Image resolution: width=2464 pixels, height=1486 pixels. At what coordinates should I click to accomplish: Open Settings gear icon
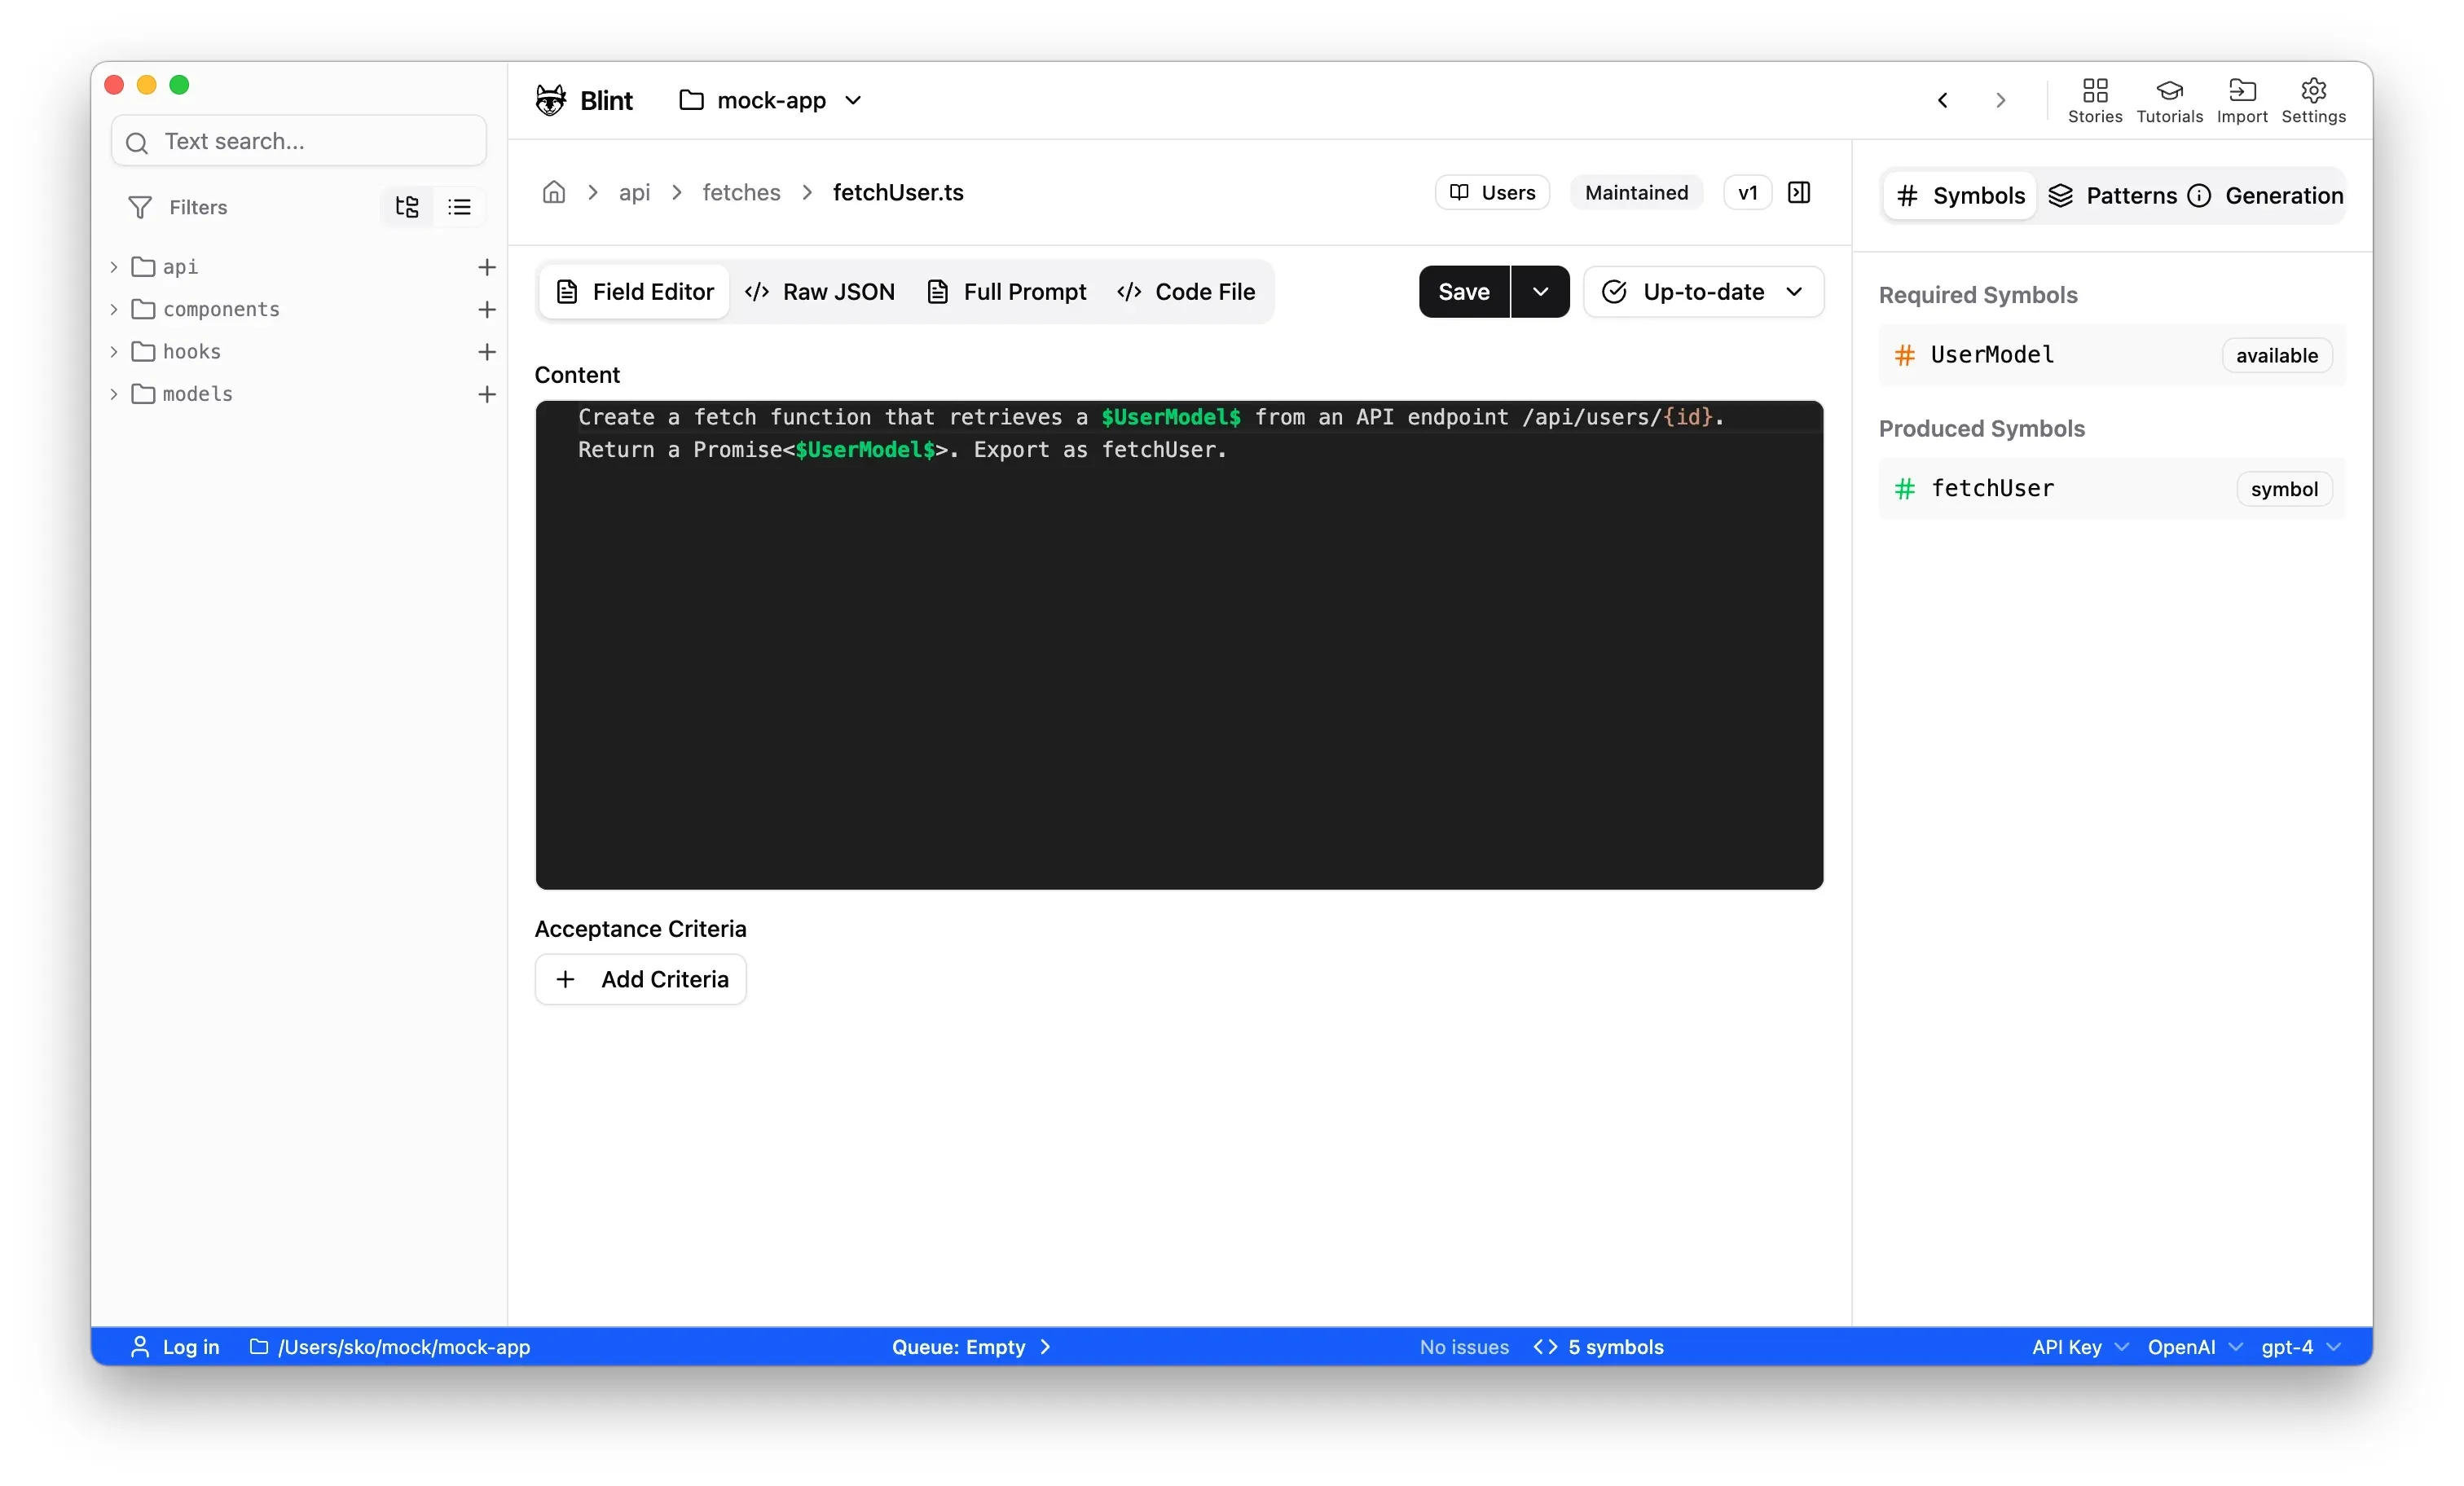pyautogui.click(x=2312, y=100)
